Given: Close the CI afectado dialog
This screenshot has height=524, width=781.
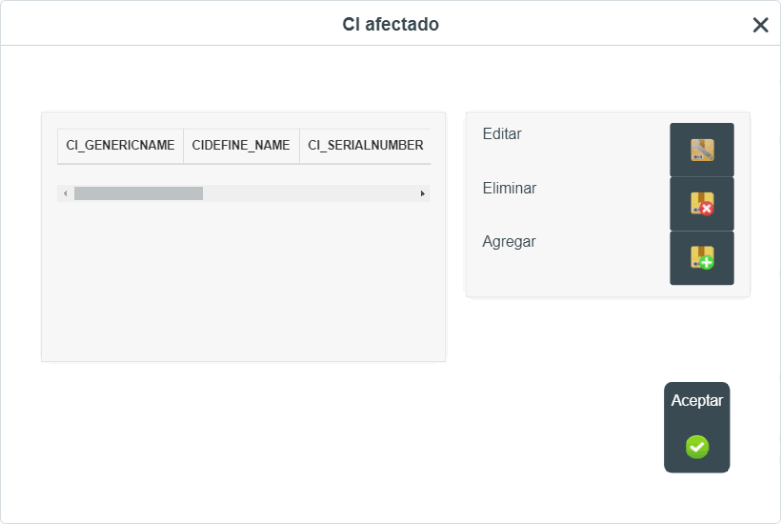Looking at the screenshot, I should pyautogui.click(x=760, y=25).
